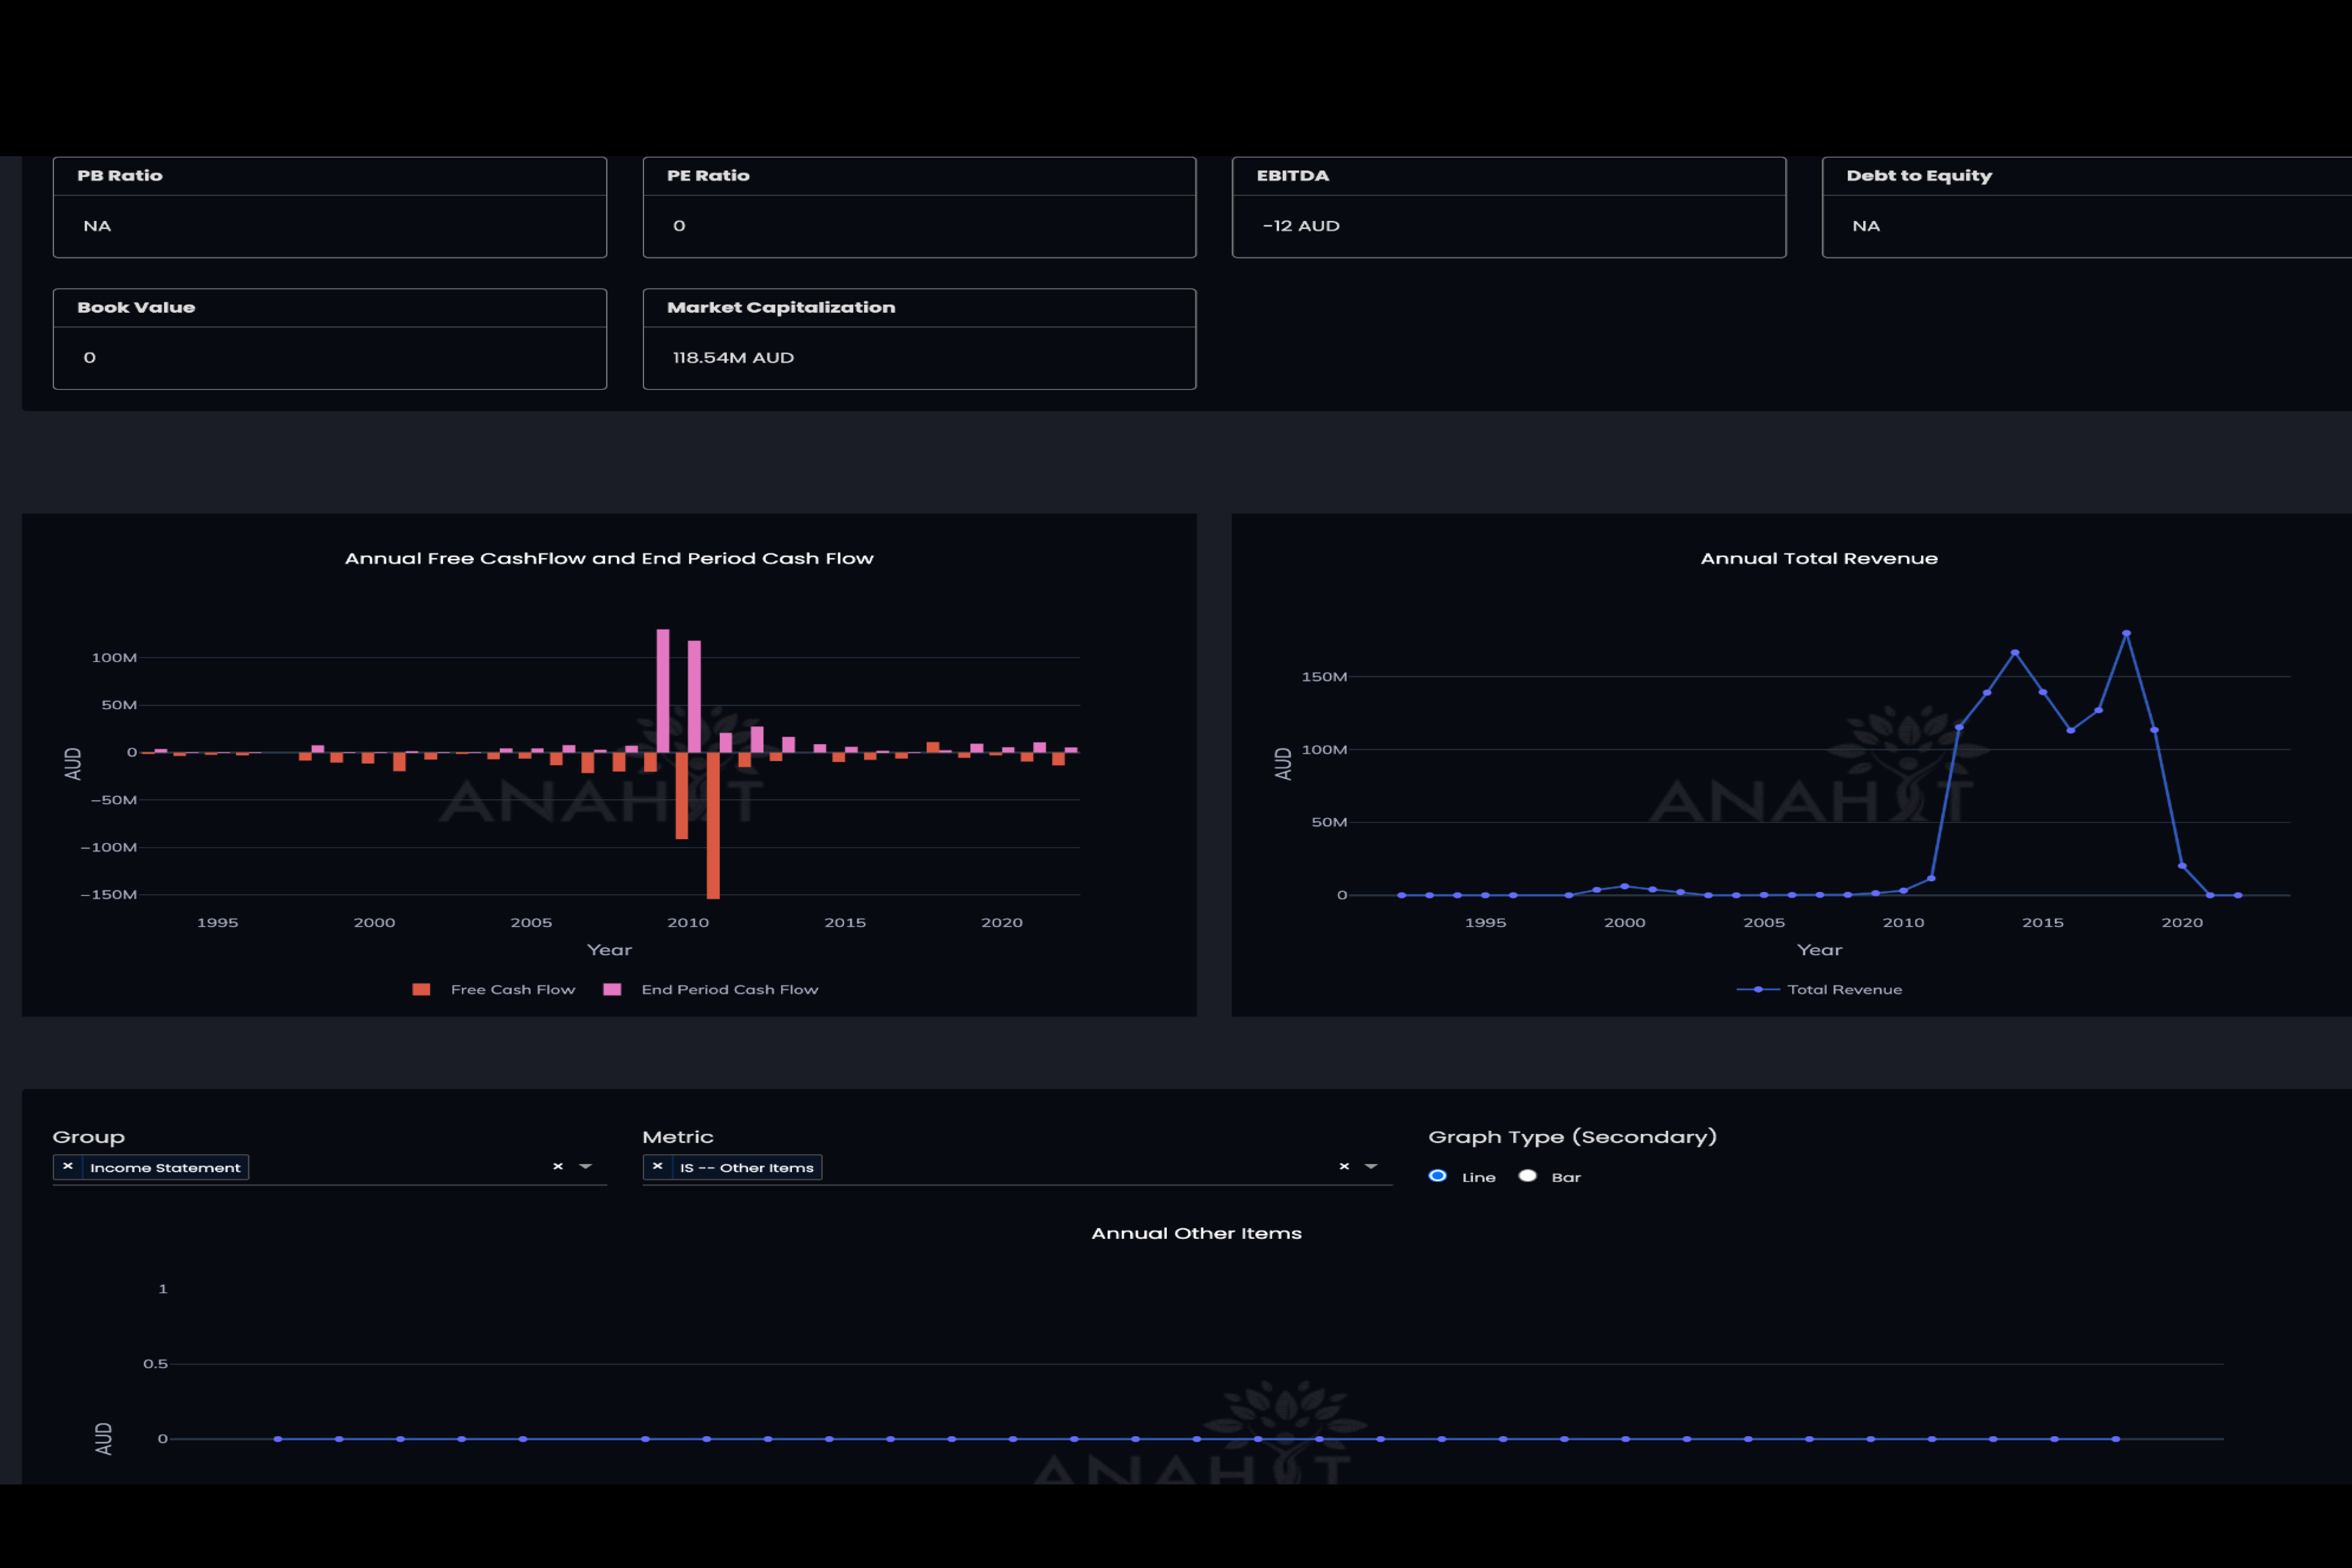The width and height of the screenshot is (2352, 1568).
Task: Click the clear icon on Metric selector
Action: tap(1344, 1166)
